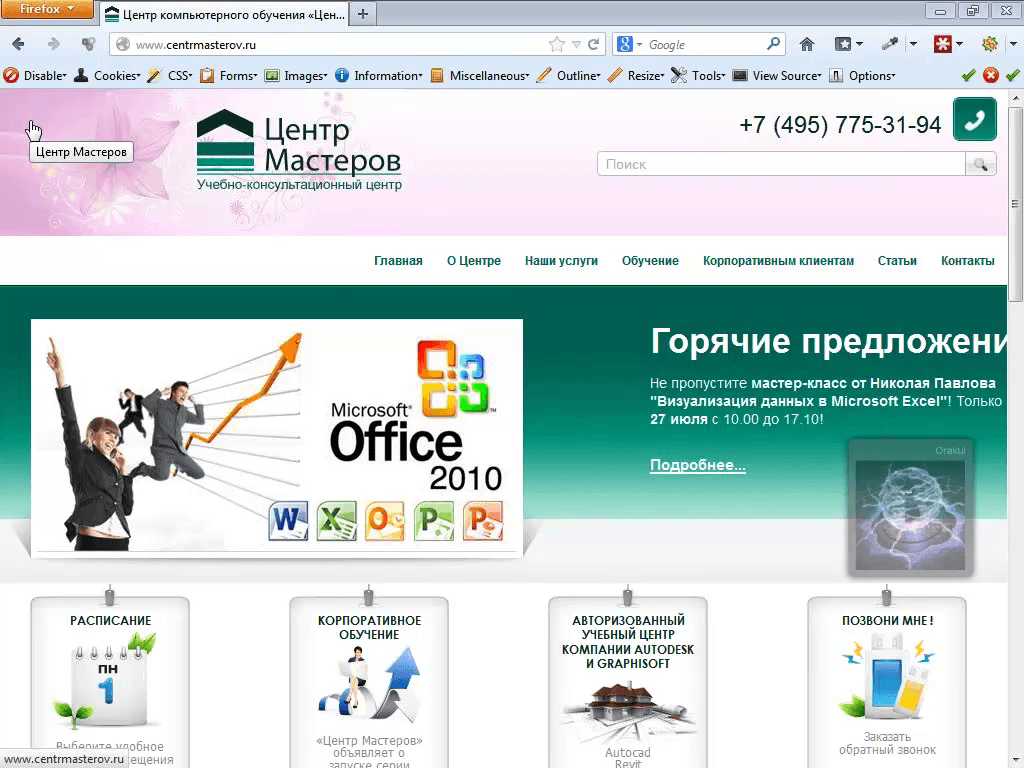Screen dimensions: 1024x768
Task: Open the Outline dropdown menu
Action: pos(569,76)
